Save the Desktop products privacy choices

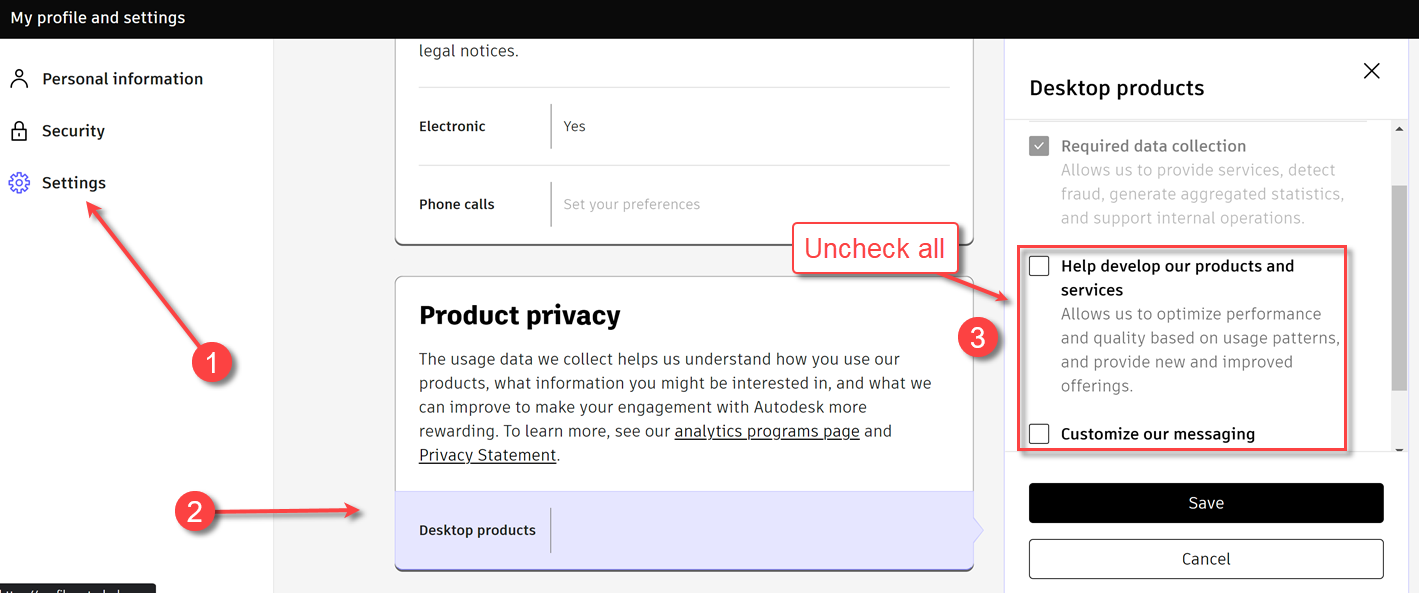tap(1205, 502)
